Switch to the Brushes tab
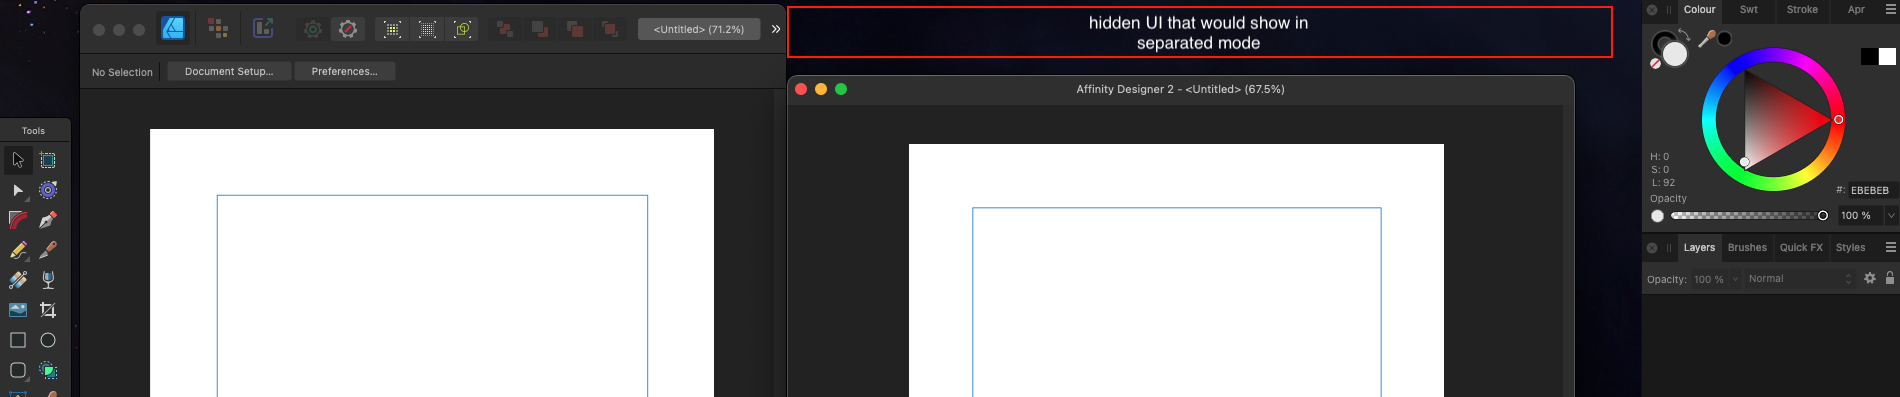Screen dimensions: 1900x397 pyautogui.click(x=1747, y=247)
